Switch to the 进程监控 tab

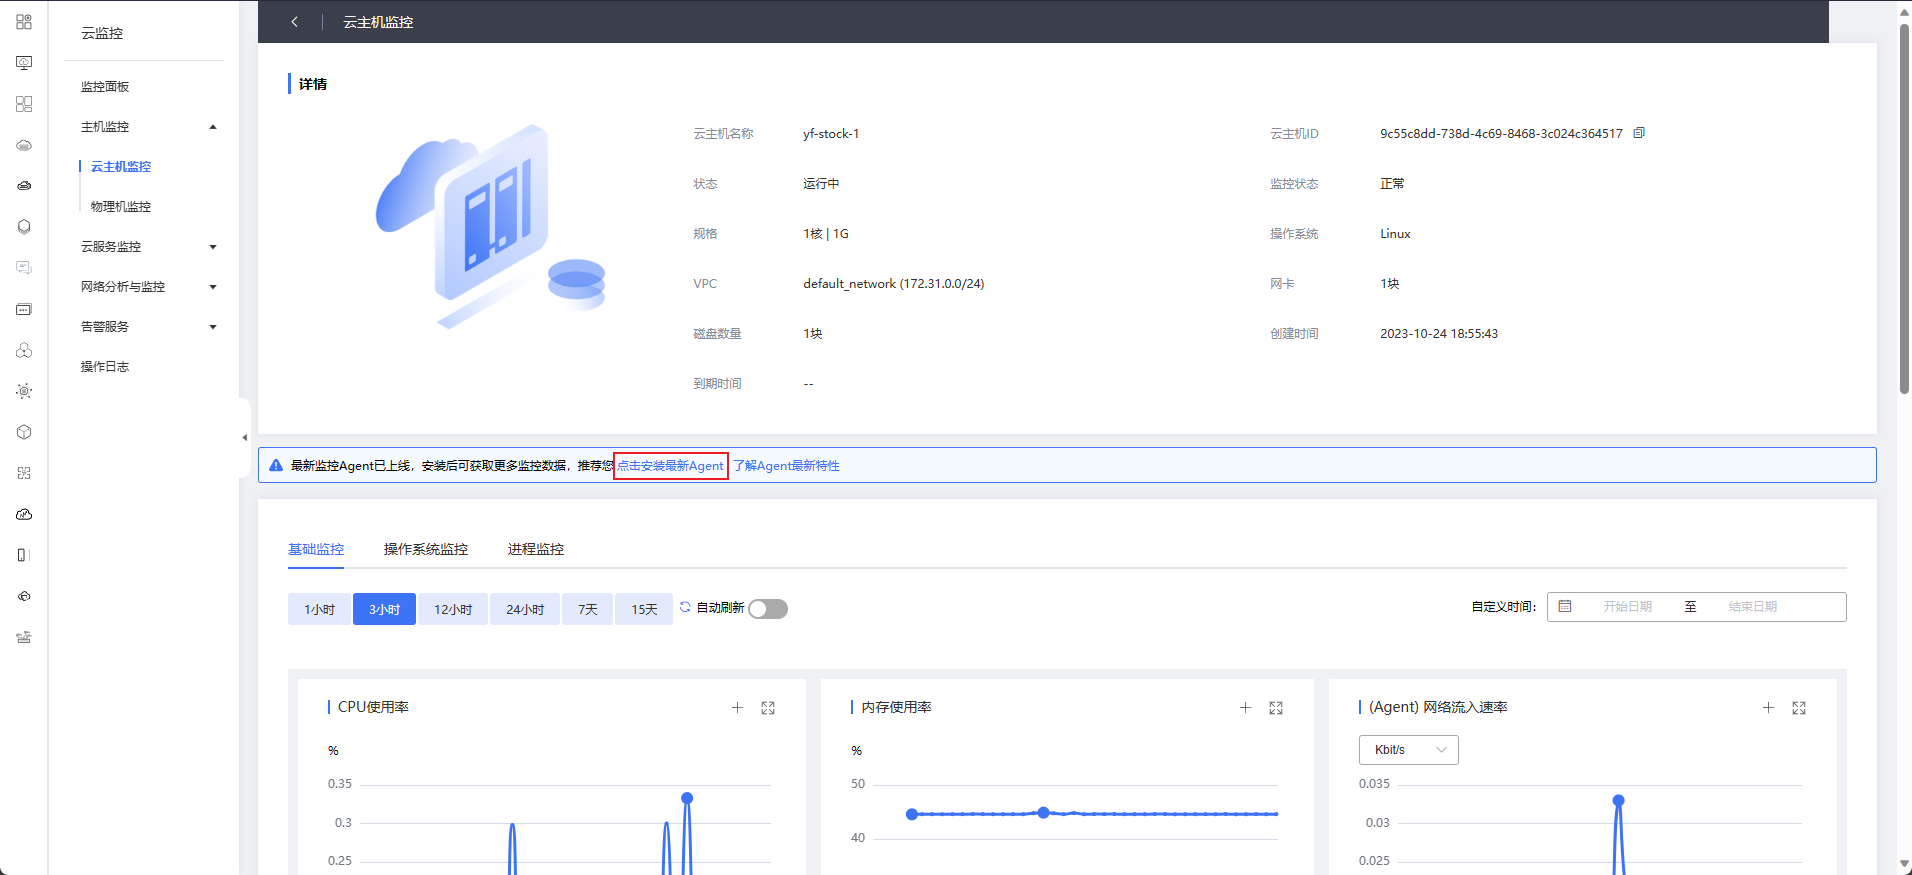(x=535, y=549)
